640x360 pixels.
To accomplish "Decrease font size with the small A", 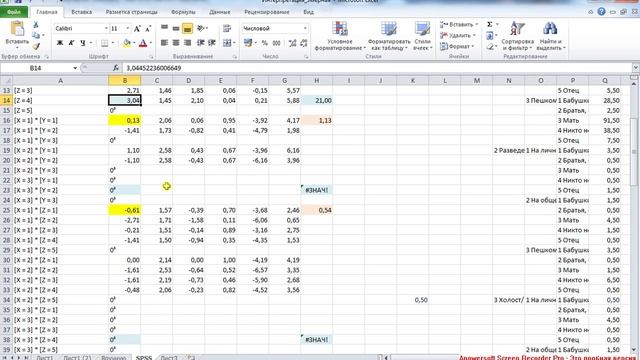I will click(x=148, y=29).
